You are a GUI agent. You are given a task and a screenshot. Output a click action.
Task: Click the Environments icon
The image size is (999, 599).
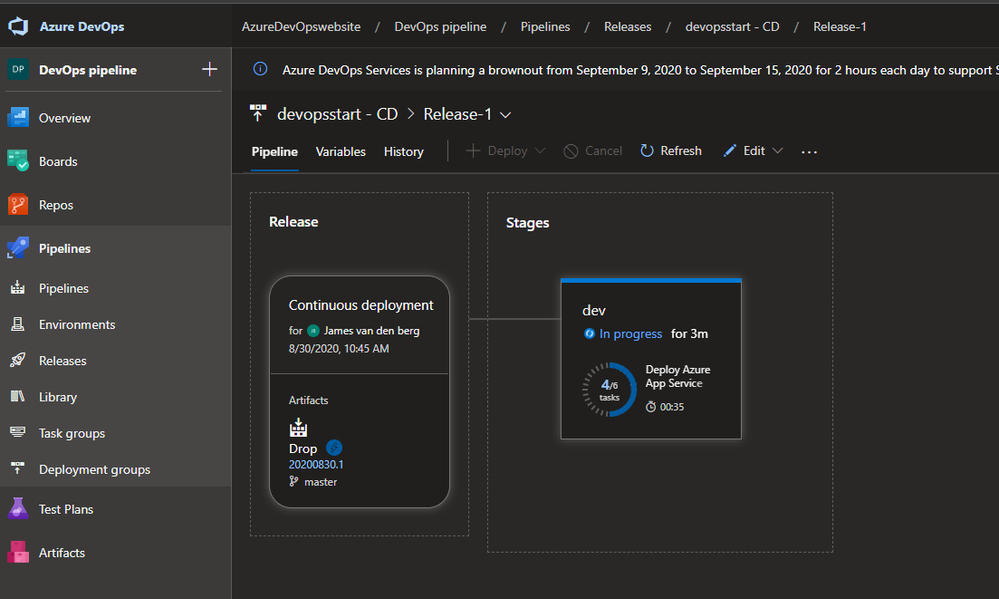click(x=18, y=324)
